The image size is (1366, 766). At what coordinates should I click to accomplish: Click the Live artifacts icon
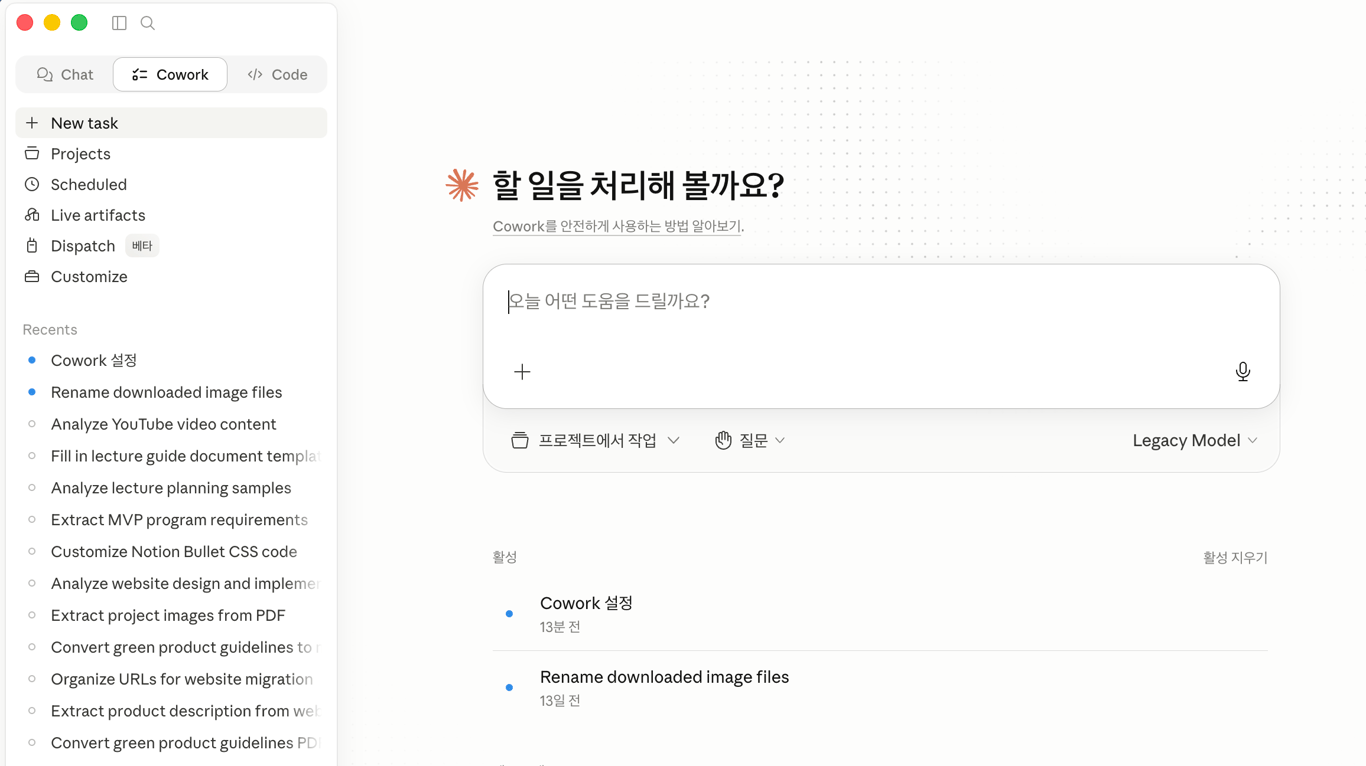[x=32, y=215]
